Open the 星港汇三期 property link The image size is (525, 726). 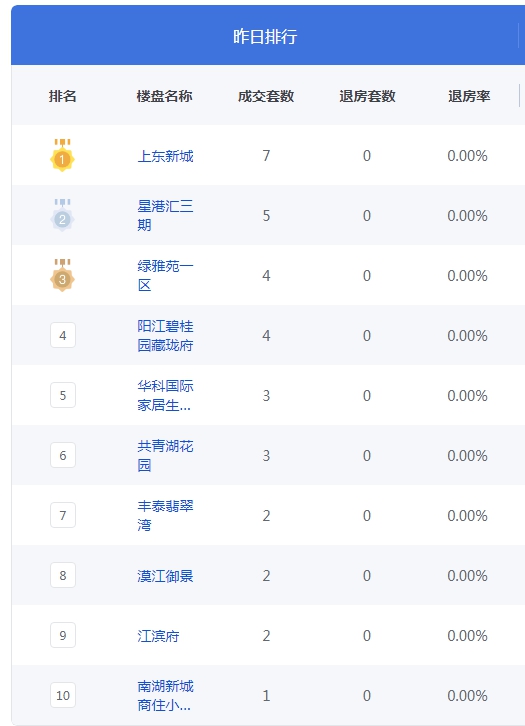(x=165, y=215)
